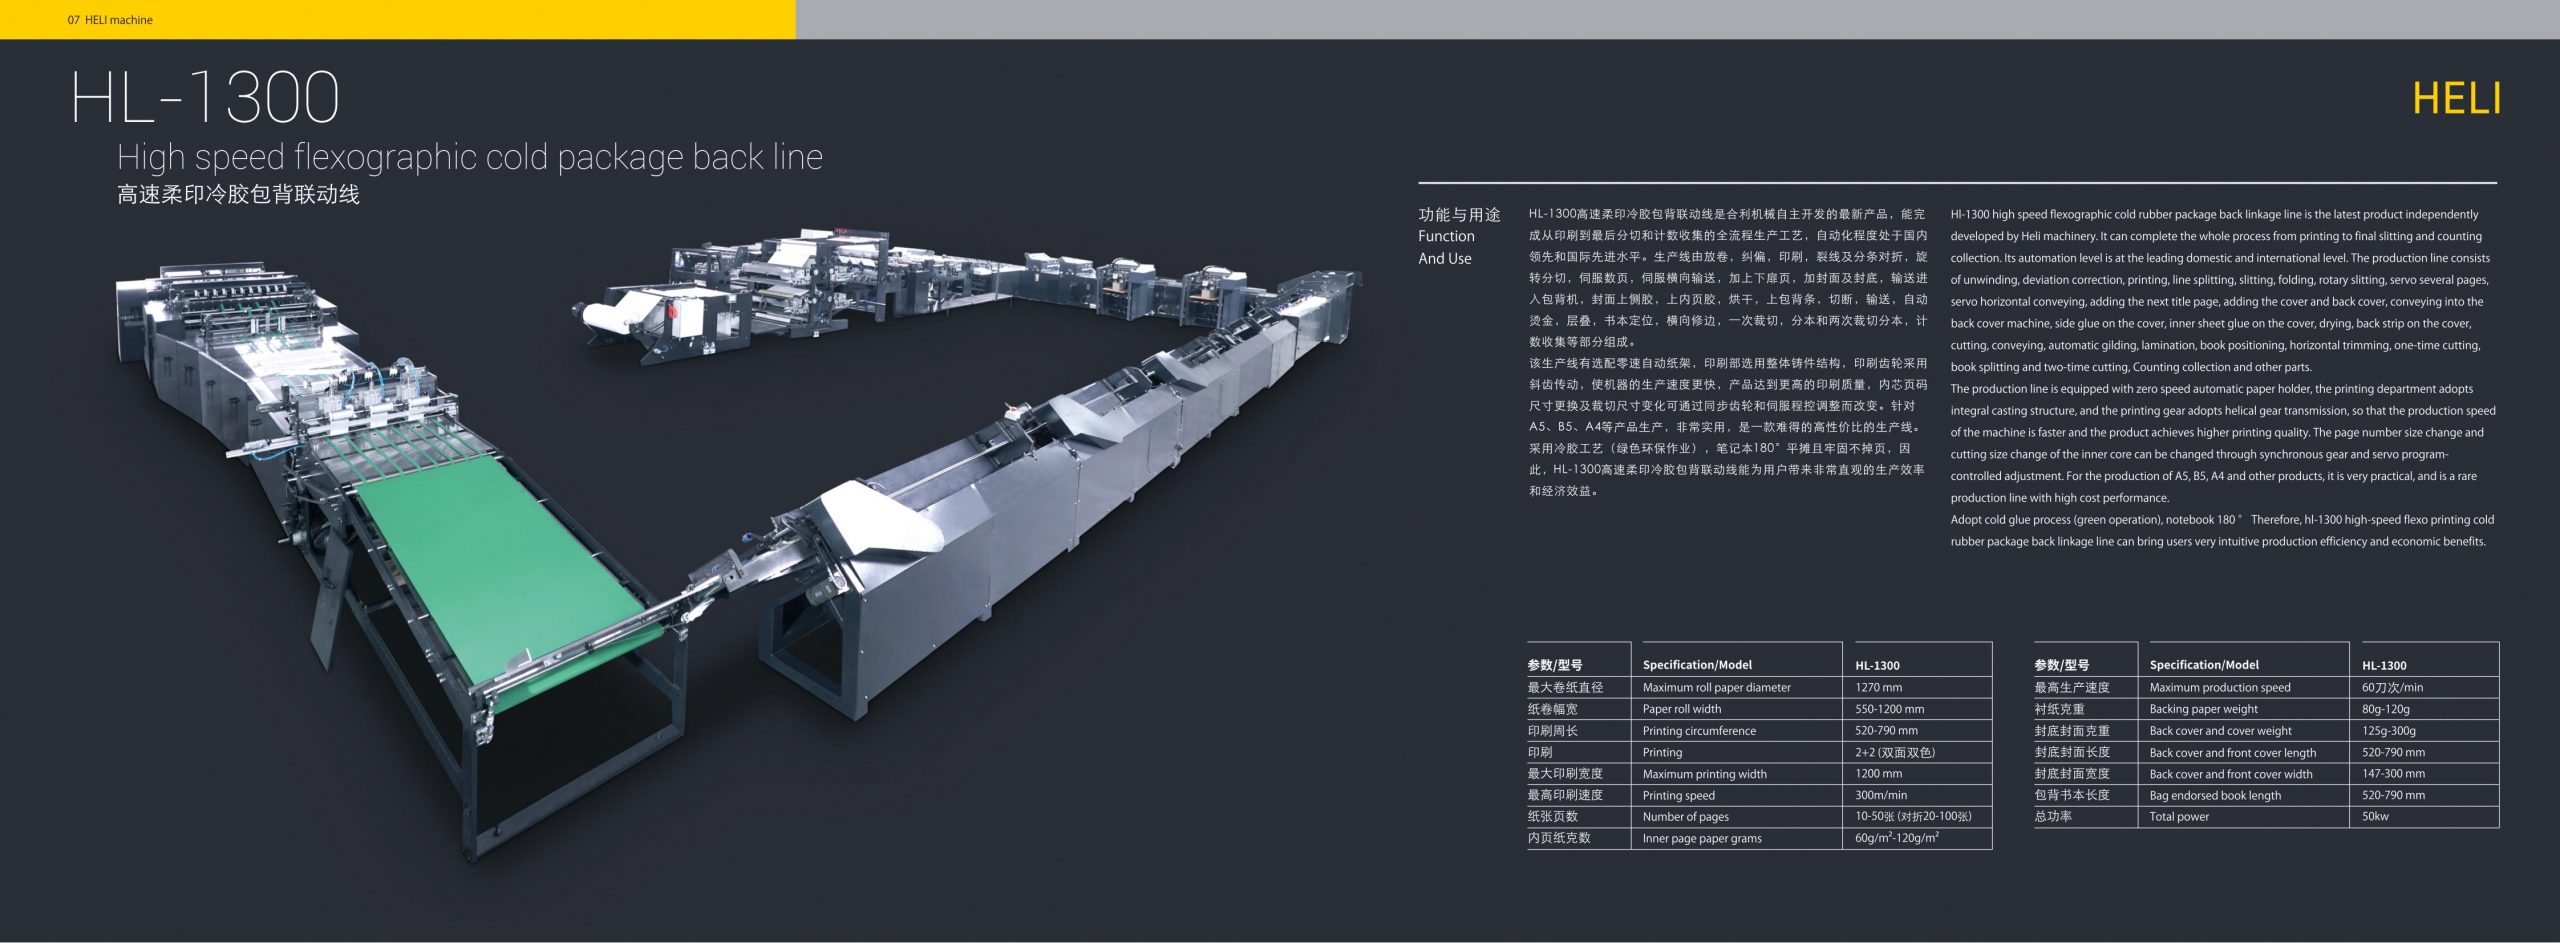
Task: Select the 'Bag endorsed book length' cell
Action: click(2215, 796)
